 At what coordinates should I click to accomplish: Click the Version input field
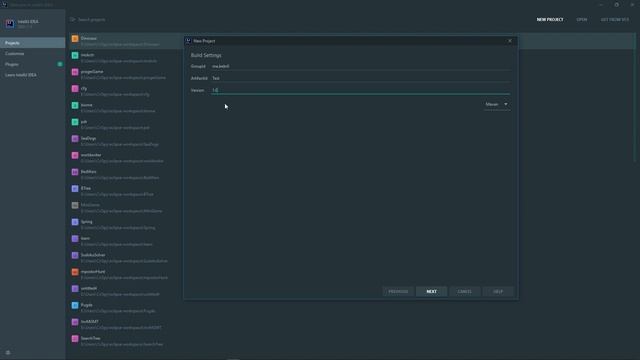tap(360, 90)
